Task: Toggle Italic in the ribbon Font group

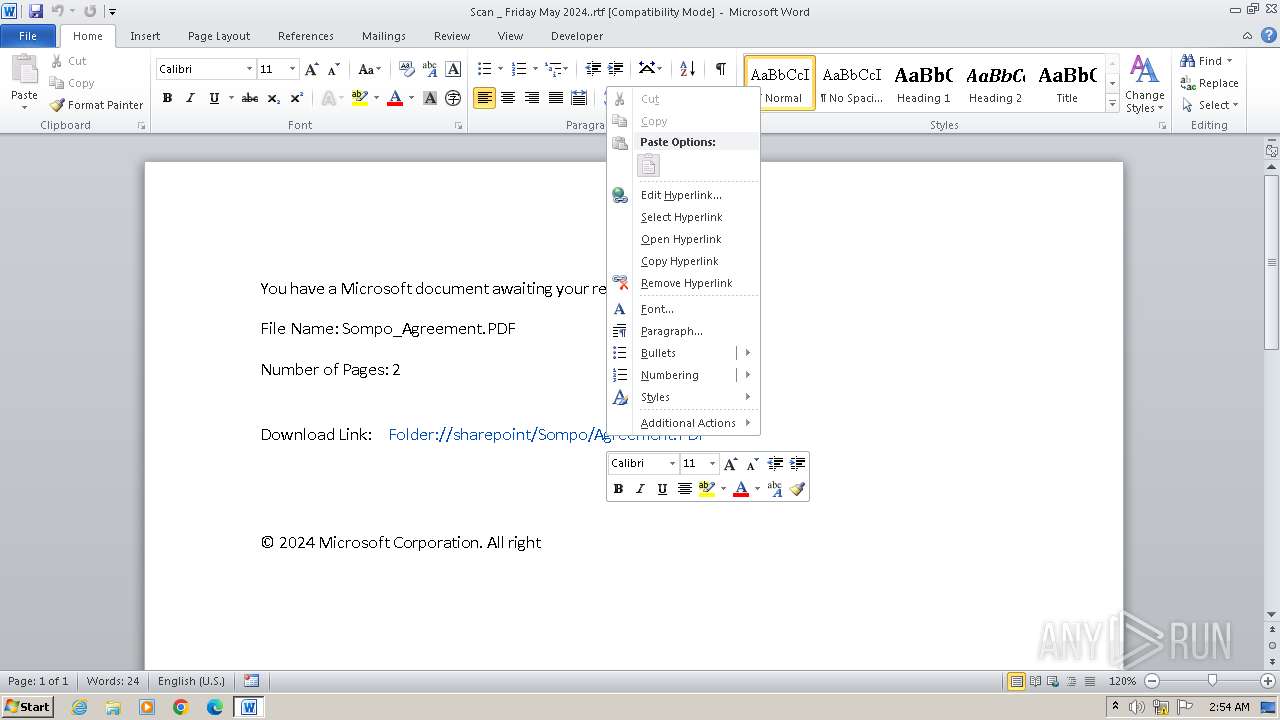Action: click(x=190, y=98)
